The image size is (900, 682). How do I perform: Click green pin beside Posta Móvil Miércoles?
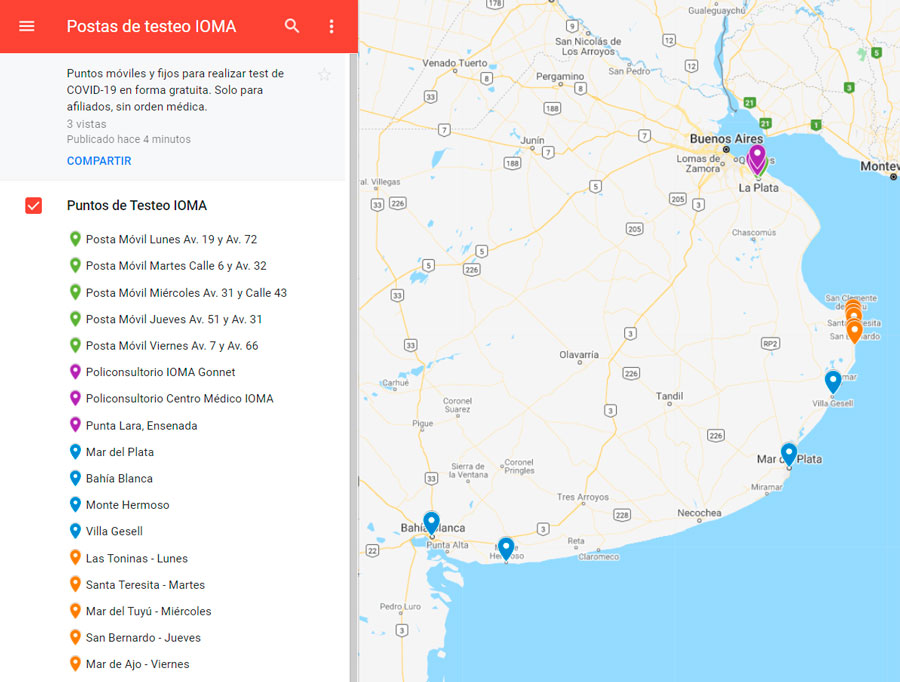point(75,292)
